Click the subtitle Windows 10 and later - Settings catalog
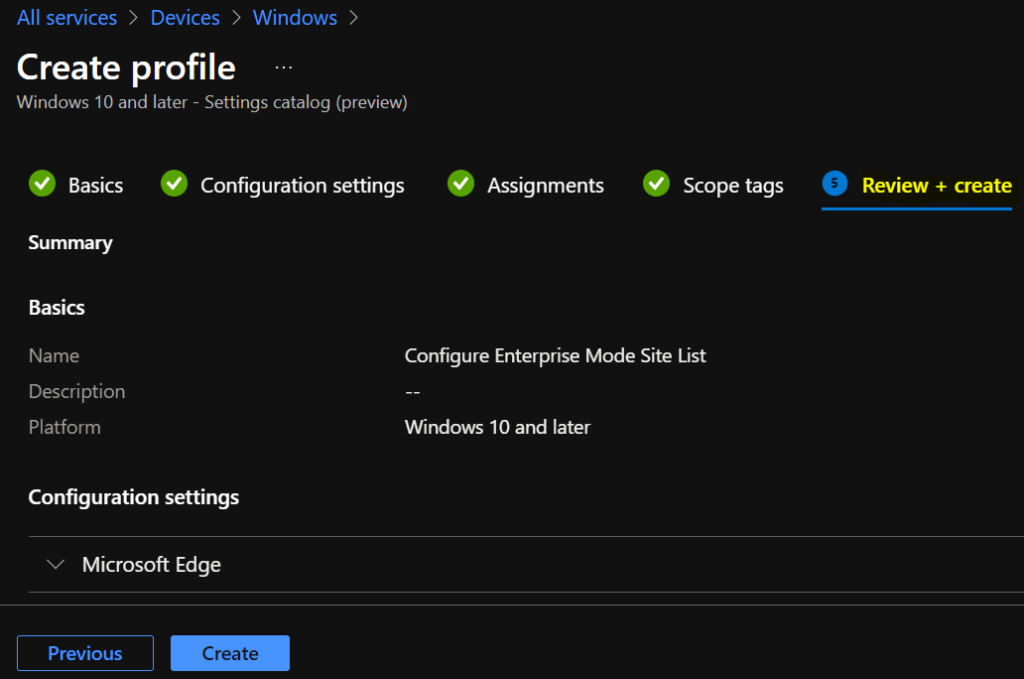This screenshot has width=1024, height=679. 212,103
